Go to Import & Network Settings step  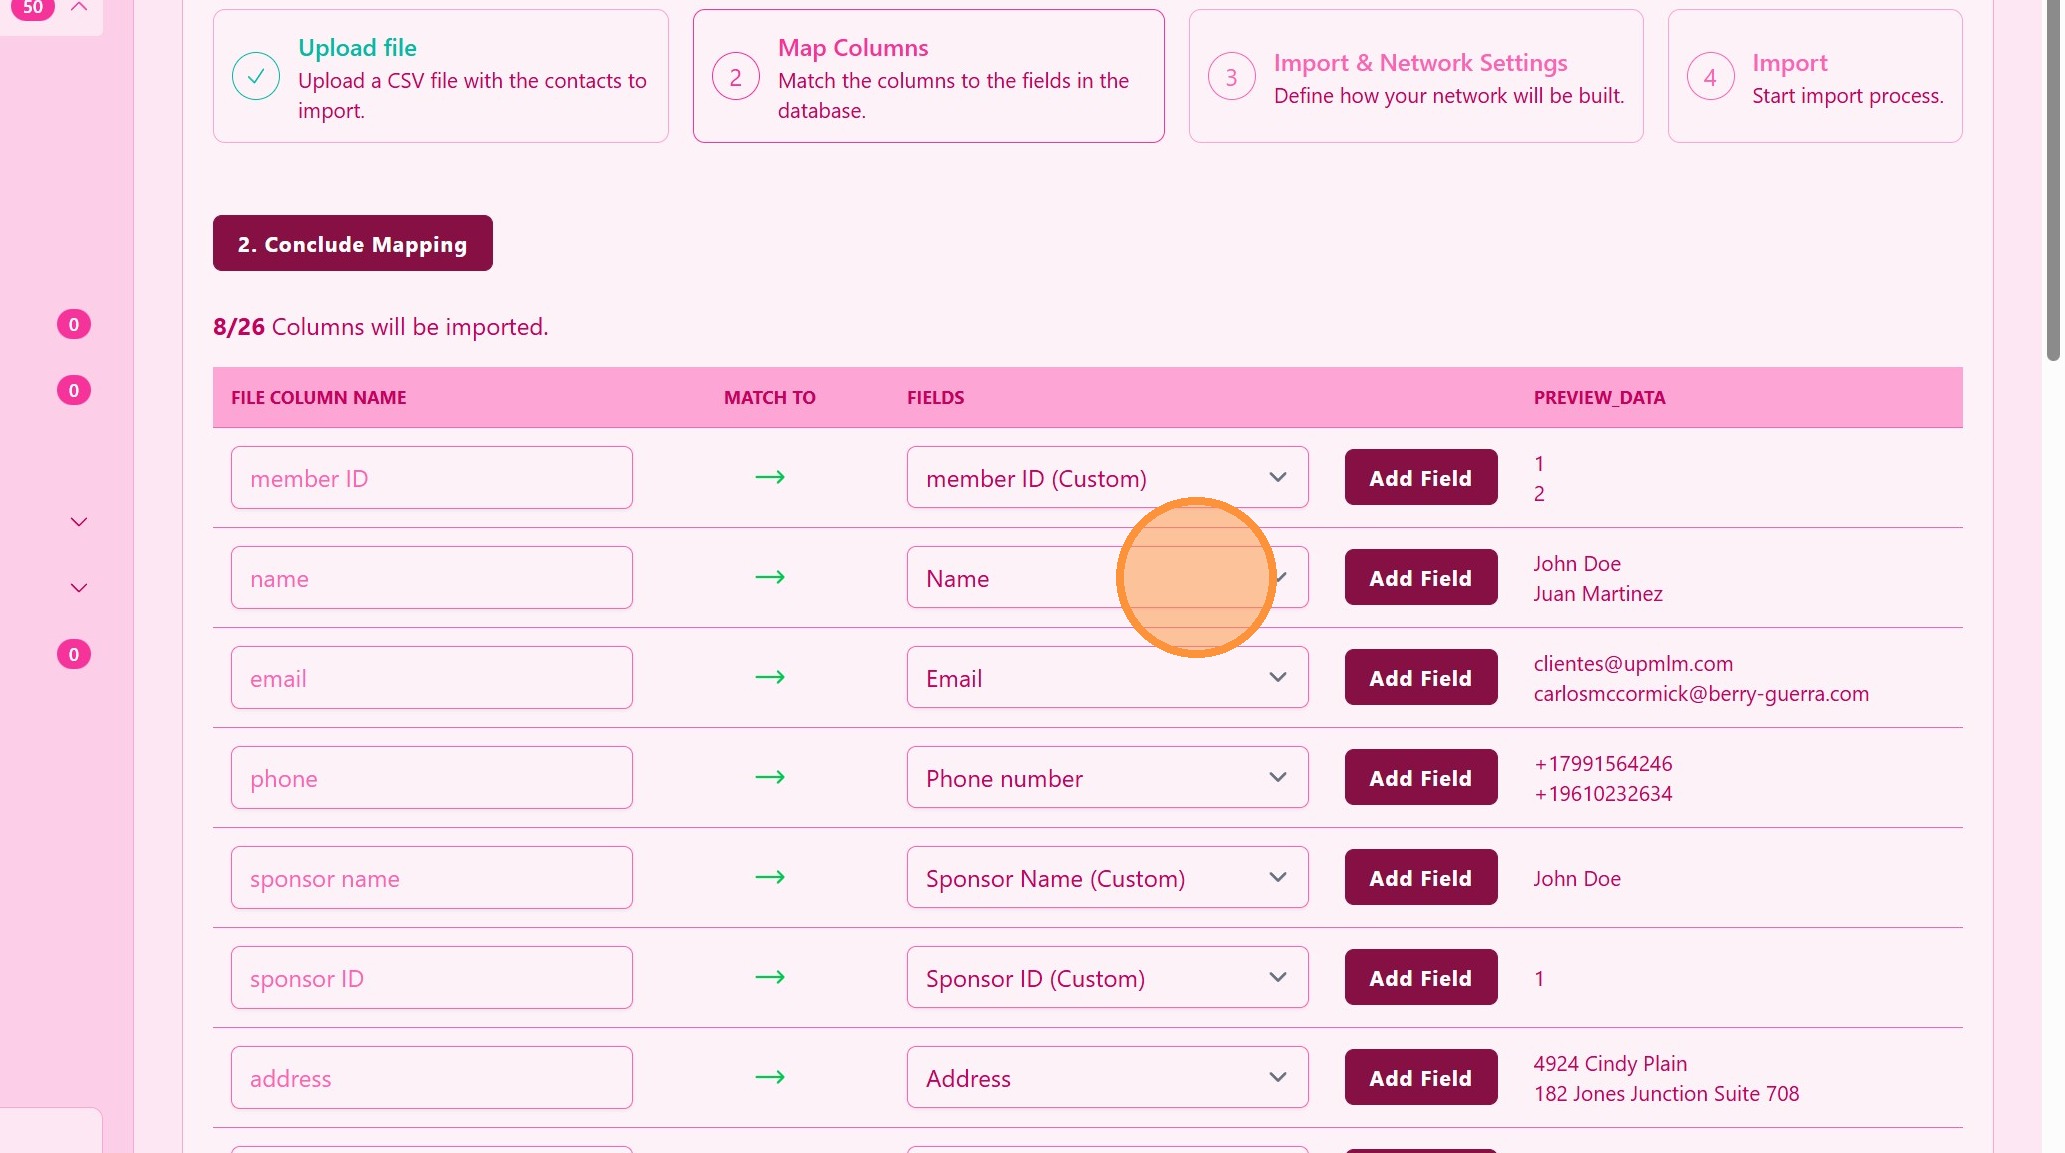1419,63
